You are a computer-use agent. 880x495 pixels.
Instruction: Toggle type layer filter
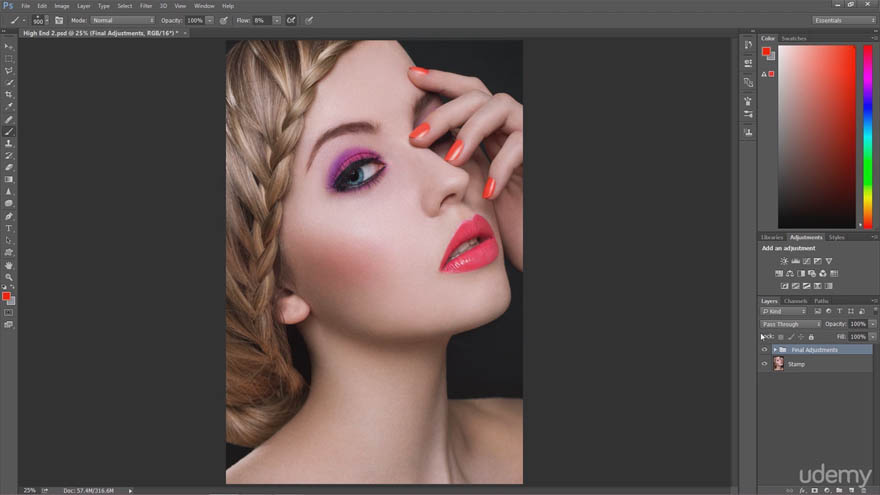pos(840,311)
